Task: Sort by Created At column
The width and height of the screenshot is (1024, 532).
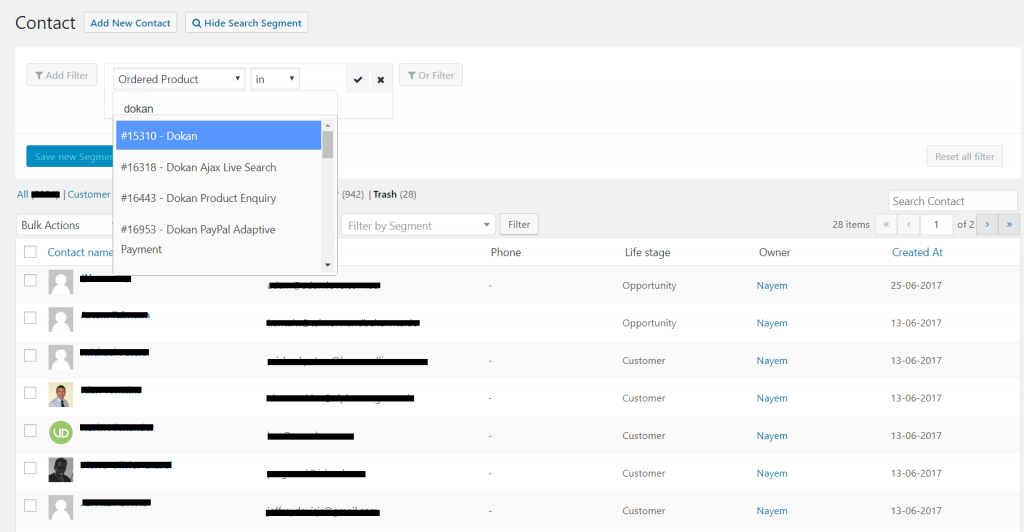Action: click(x=917, y=253)
